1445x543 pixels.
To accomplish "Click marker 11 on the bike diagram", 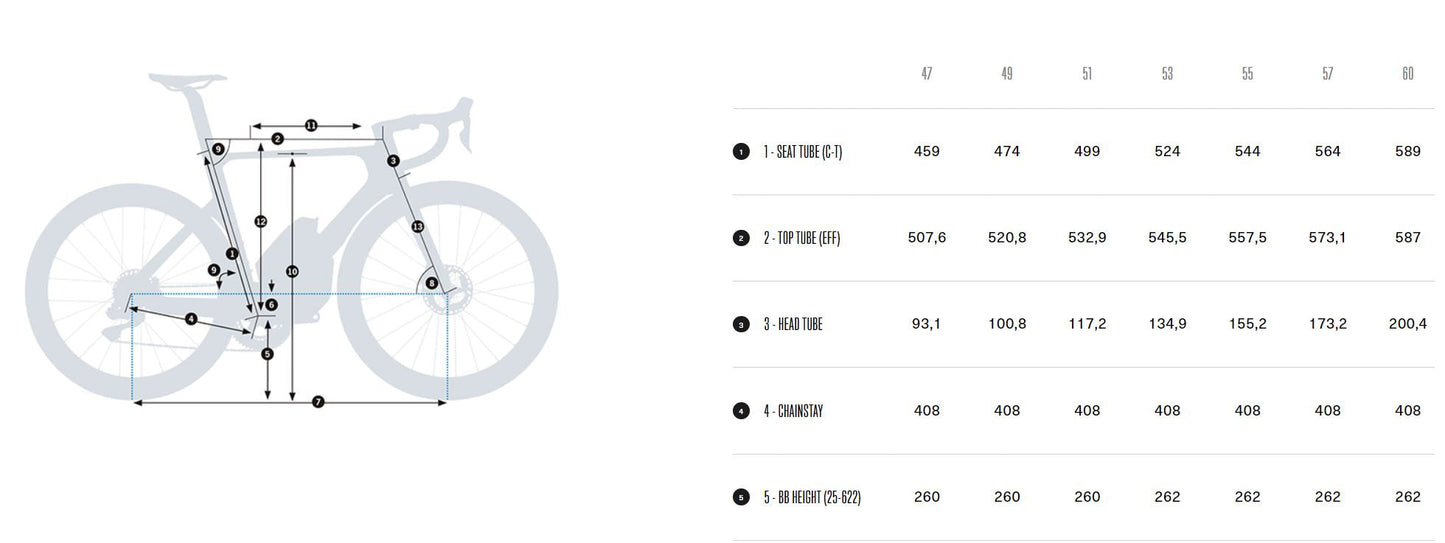I will pos(311,126).
